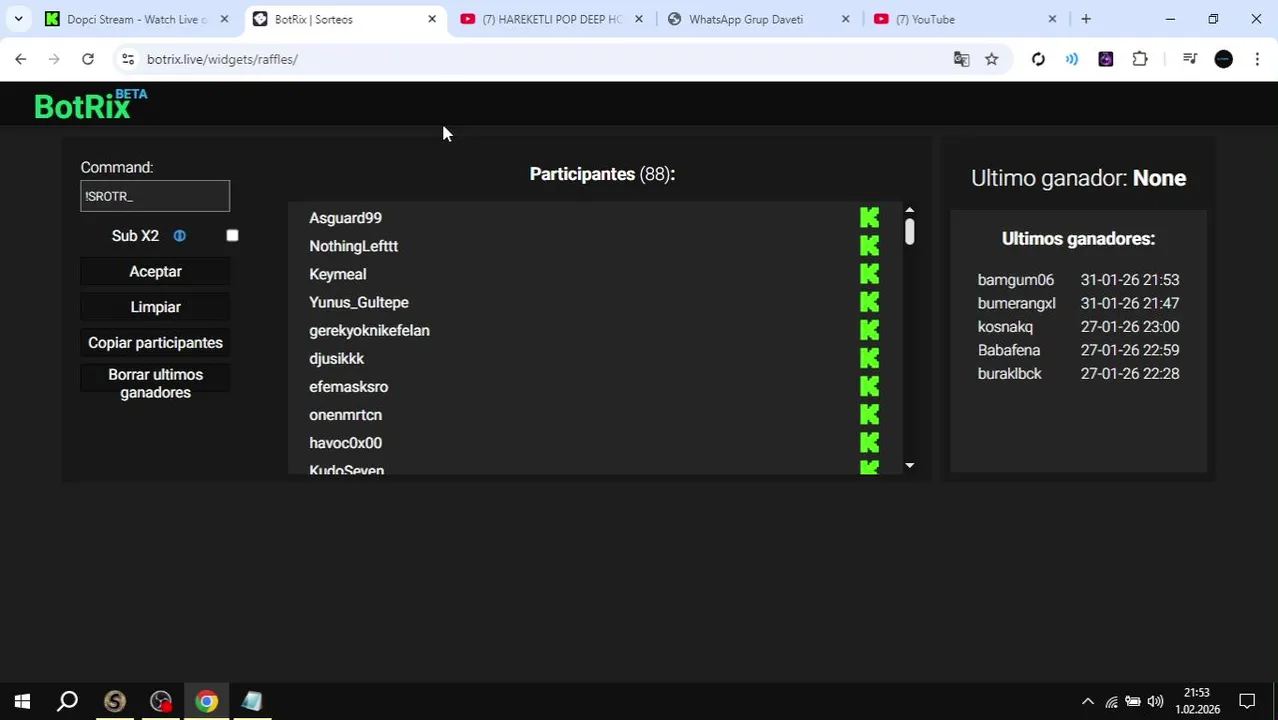
Task: Click the Kick icon next to NothingLefttt
Action: (869, 246)
